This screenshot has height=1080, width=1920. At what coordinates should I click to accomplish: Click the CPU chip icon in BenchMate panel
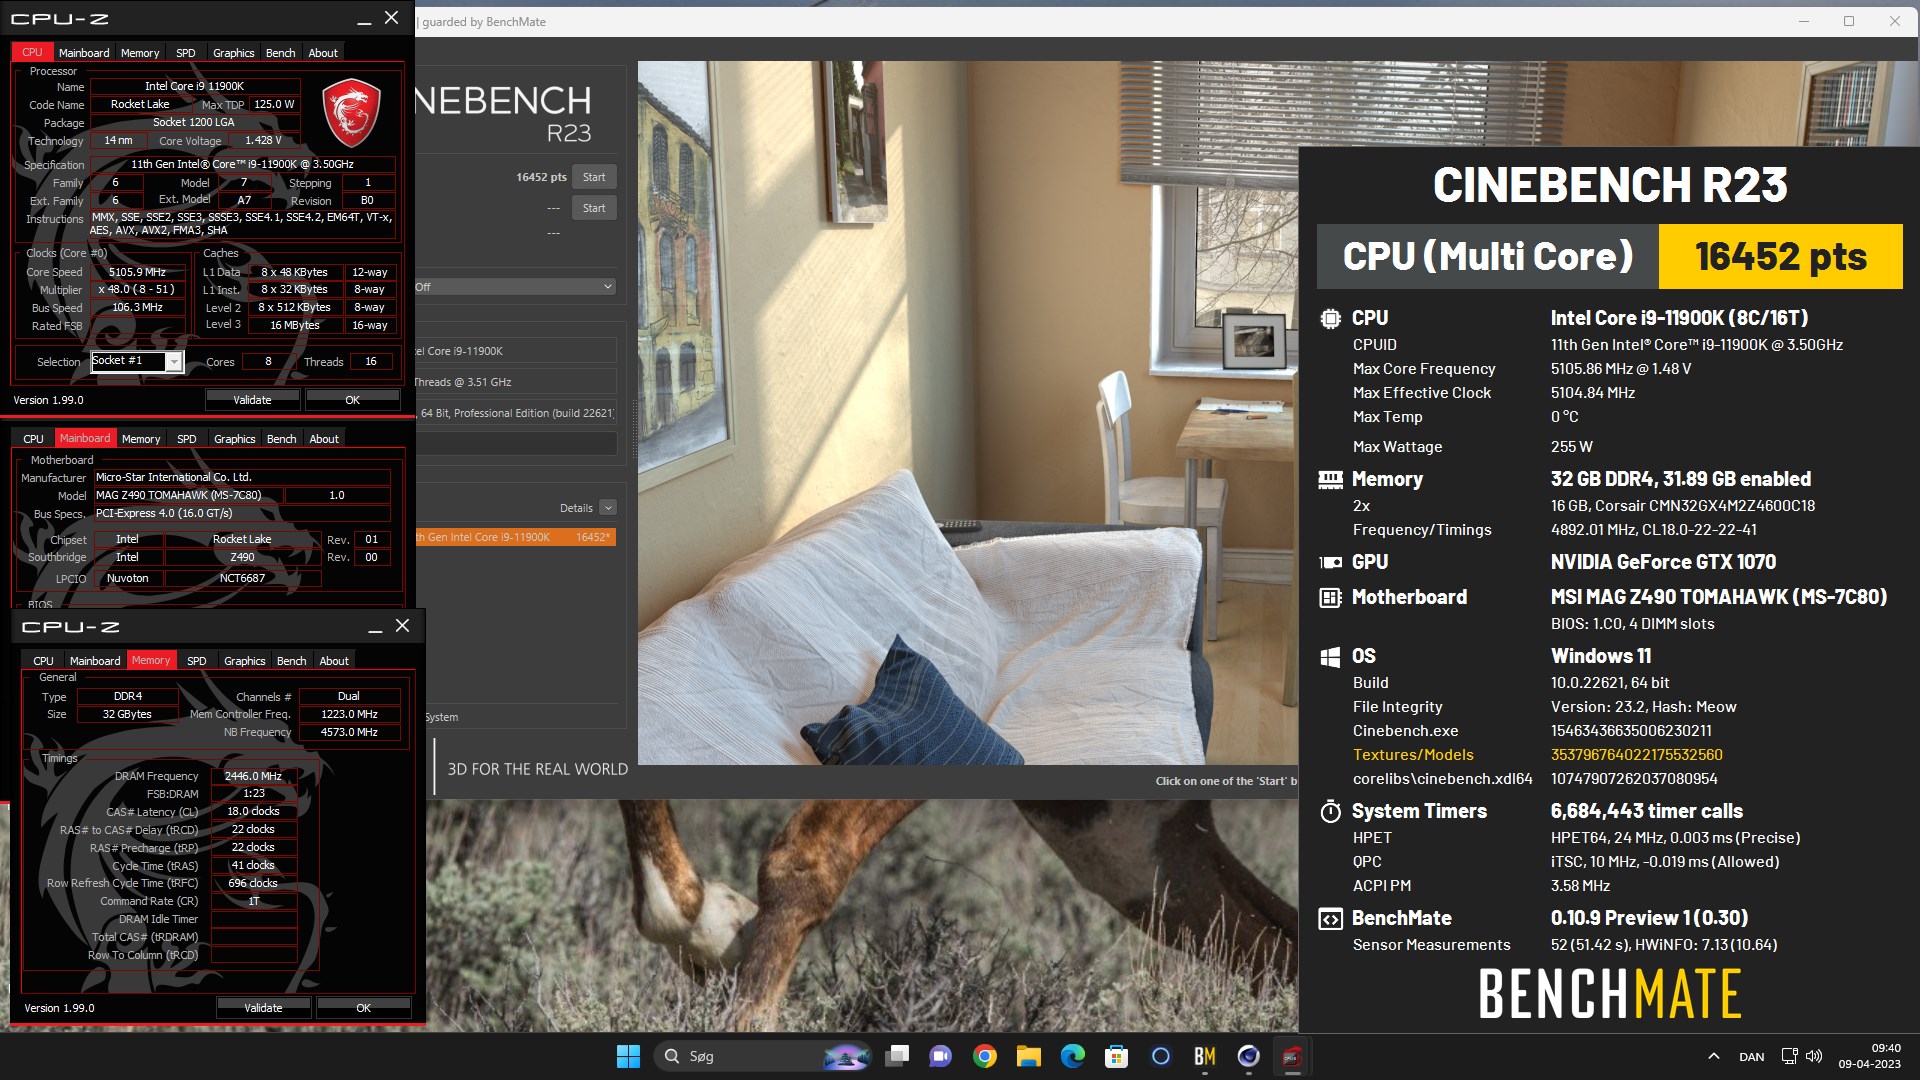pyautogui.click(x=1330, y=318)
